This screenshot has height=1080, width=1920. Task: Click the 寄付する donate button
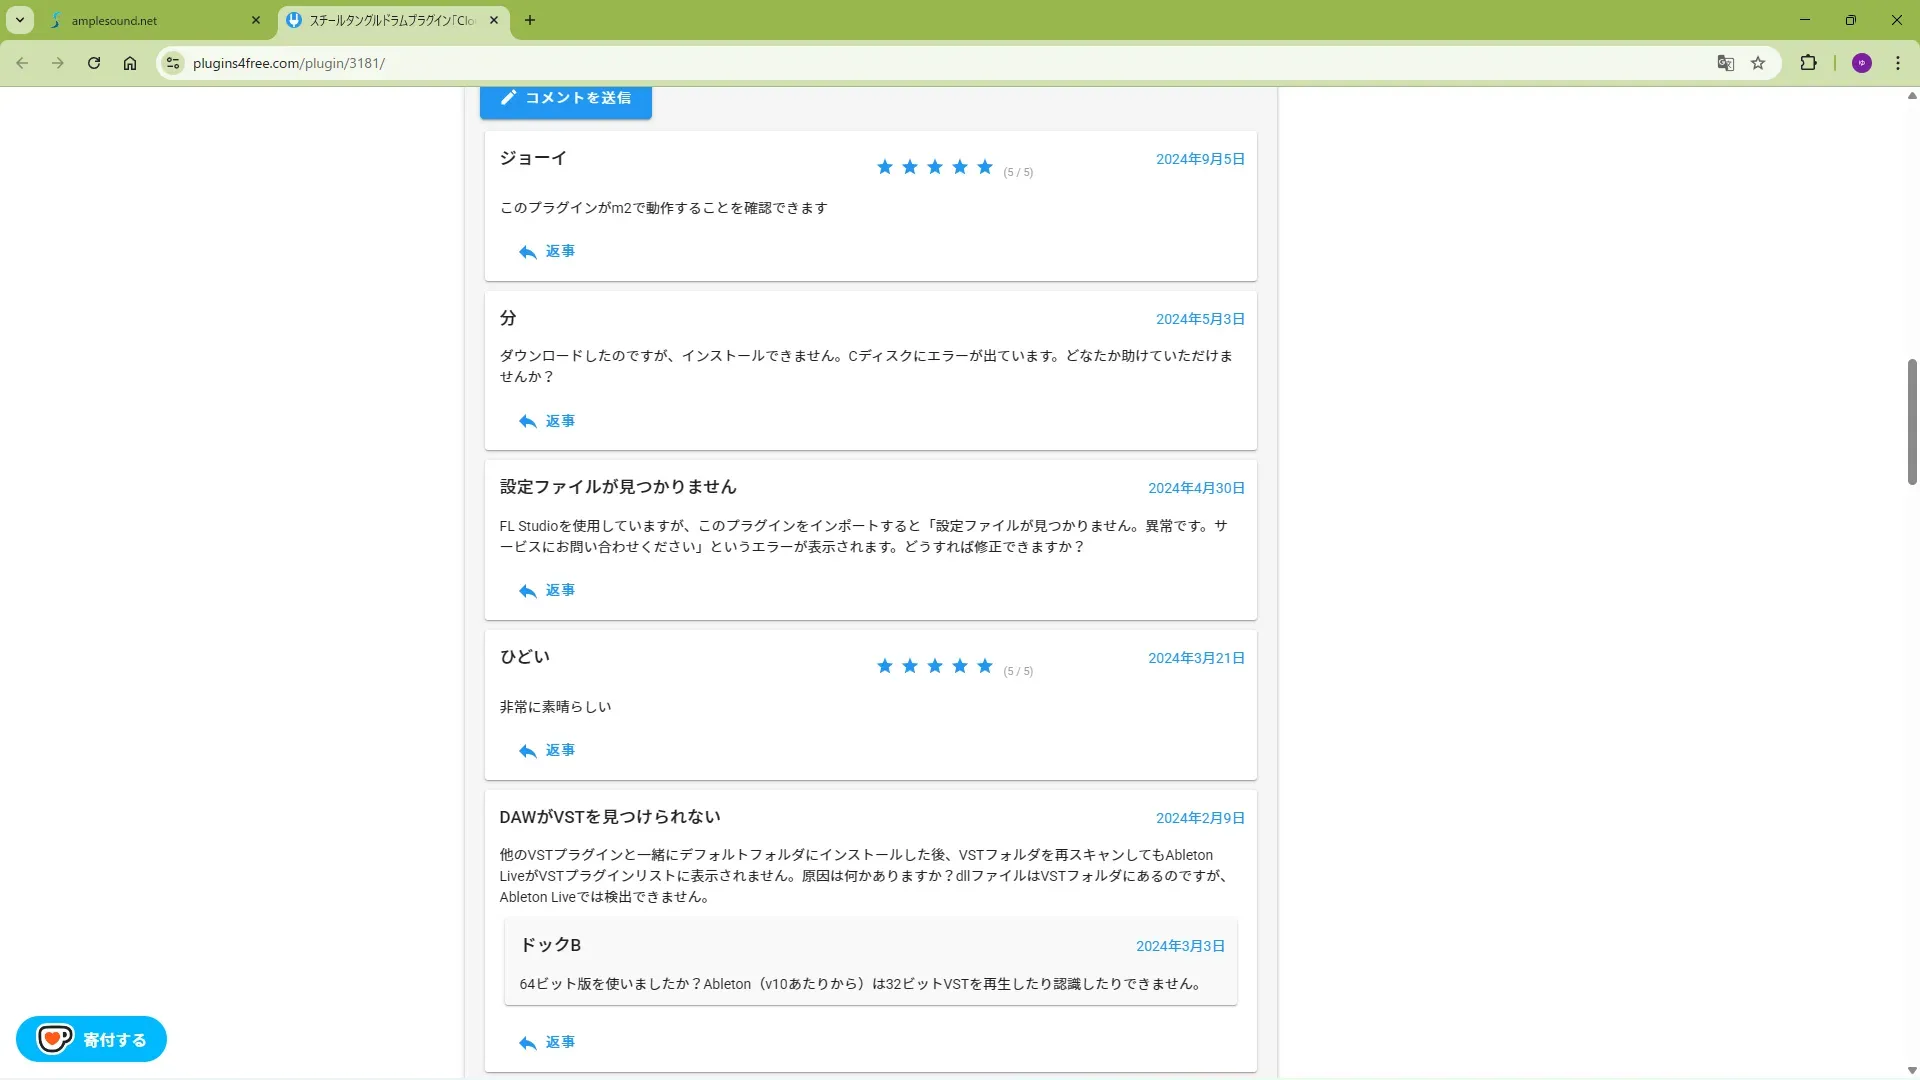pyautogui.click(x=91, y=1039)
